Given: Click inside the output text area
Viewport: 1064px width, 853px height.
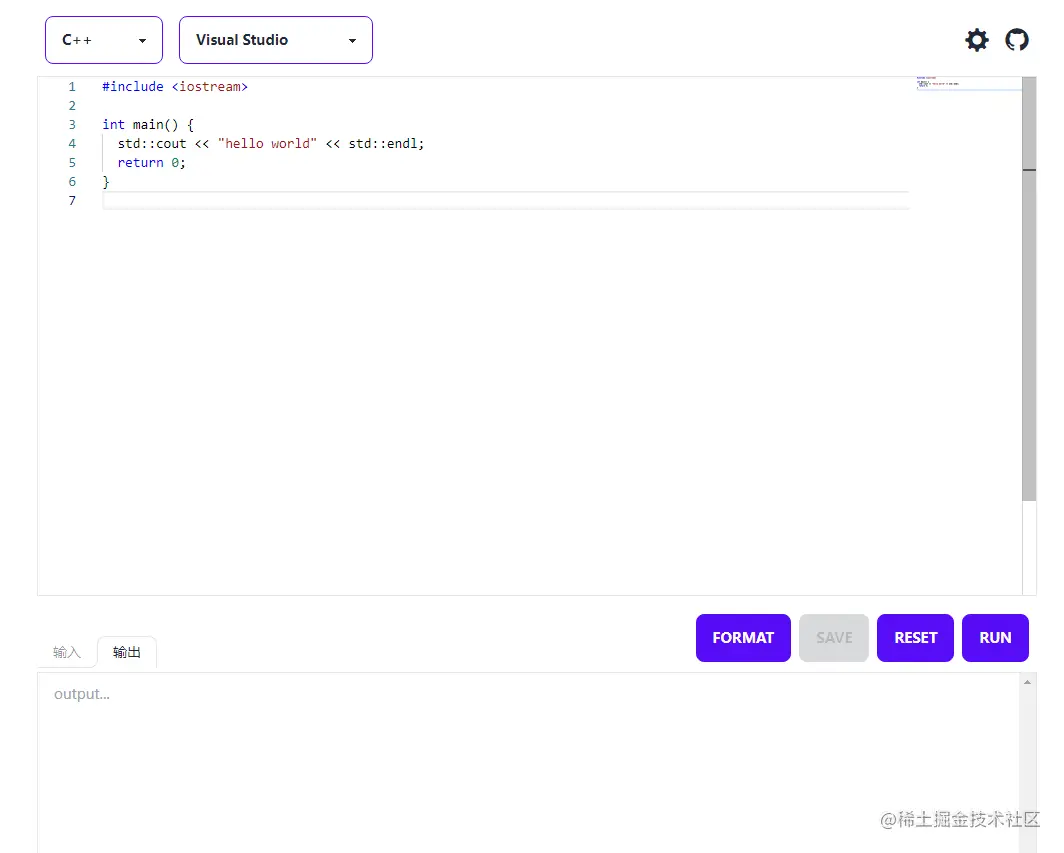Looking at the screenshot, I should 500,750.
